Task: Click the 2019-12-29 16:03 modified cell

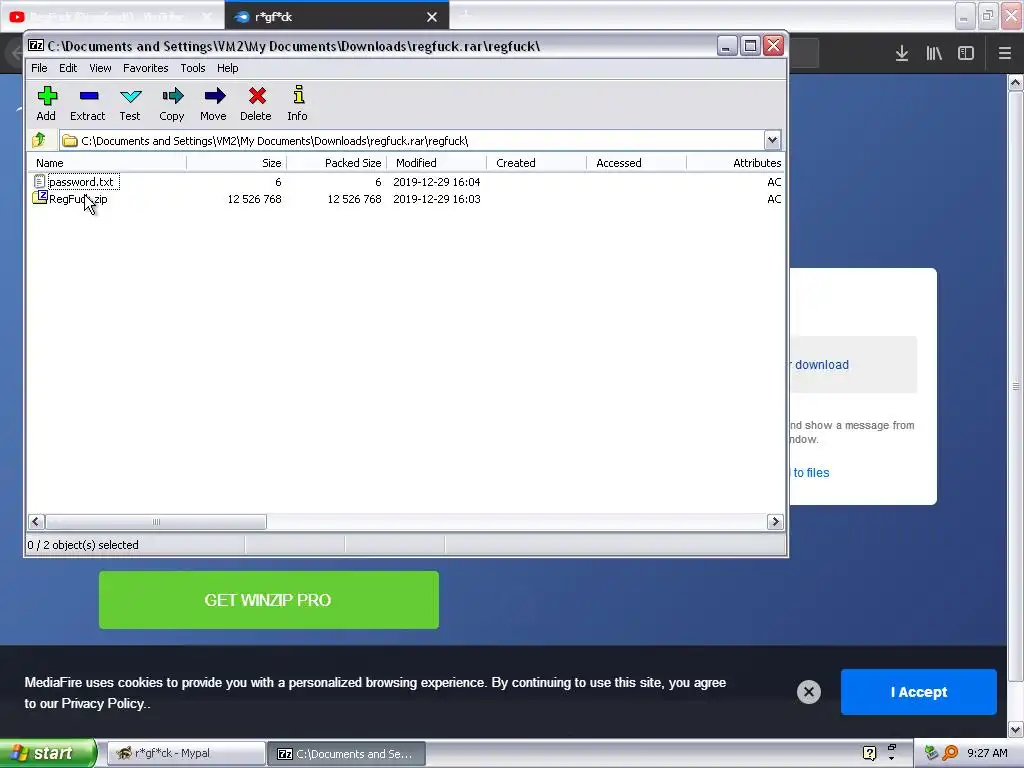Action: (436, 199)
